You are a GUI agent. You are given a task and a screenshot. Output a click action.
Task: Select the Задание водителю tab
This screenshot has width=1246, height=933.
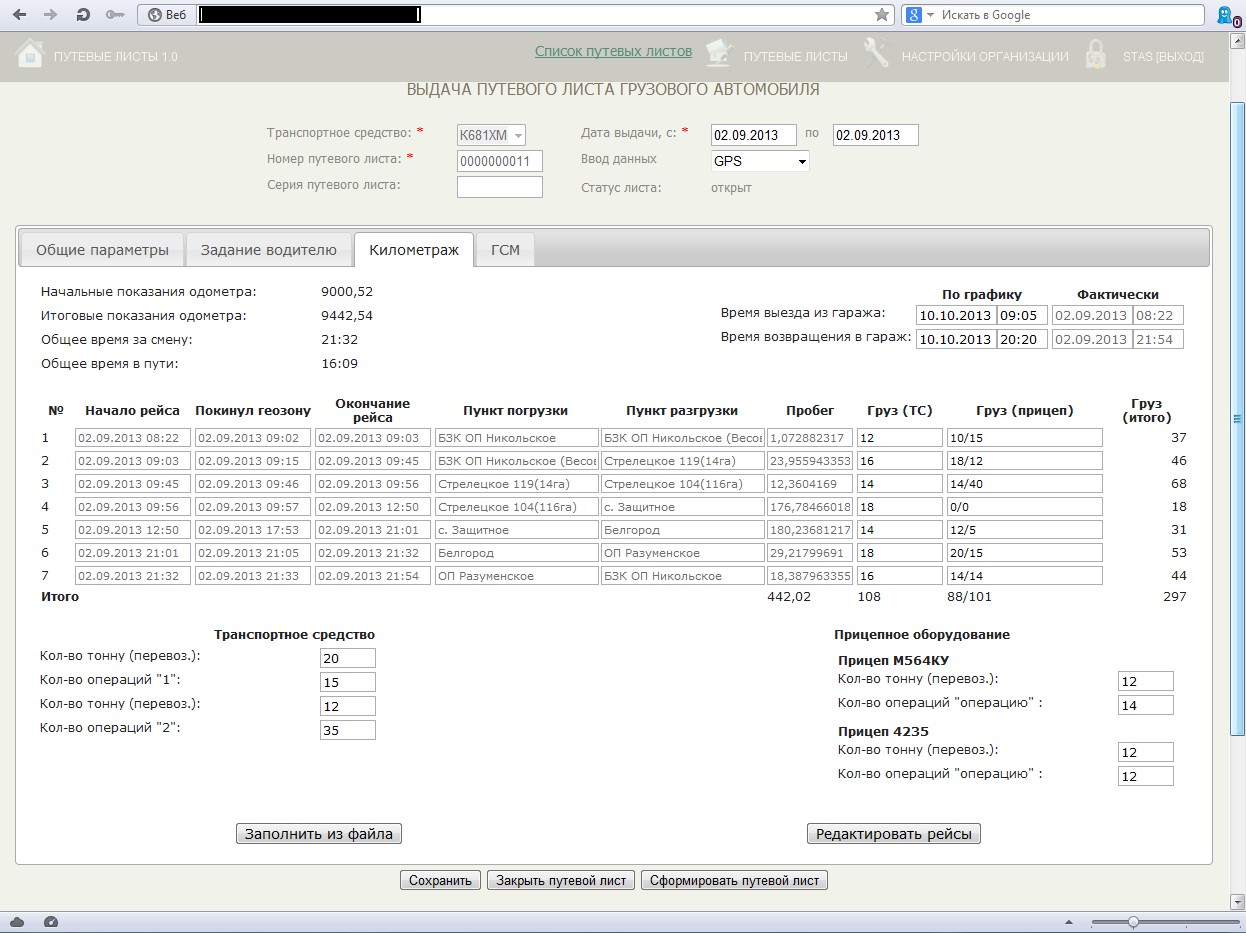pyautogui.click(x=269, y=250)
